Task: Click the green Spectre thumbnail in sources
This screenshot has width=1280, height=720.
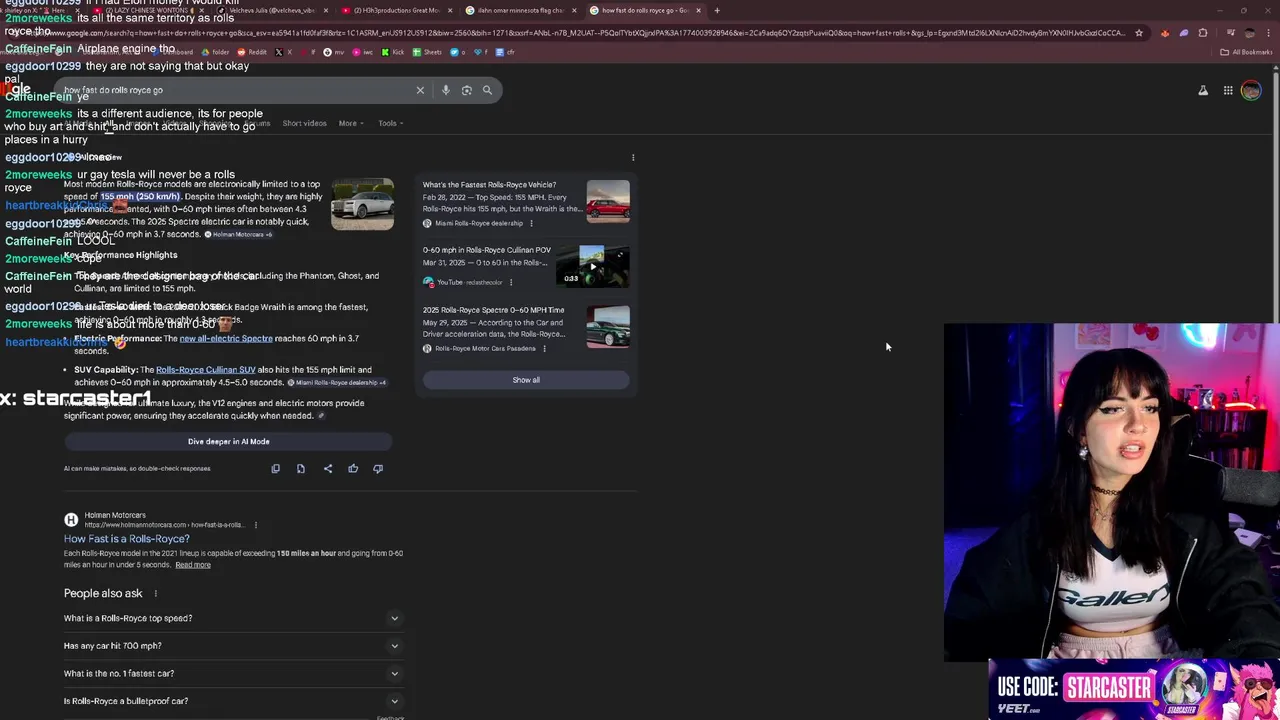Action: pyautogui.click(x=608, y=327)
